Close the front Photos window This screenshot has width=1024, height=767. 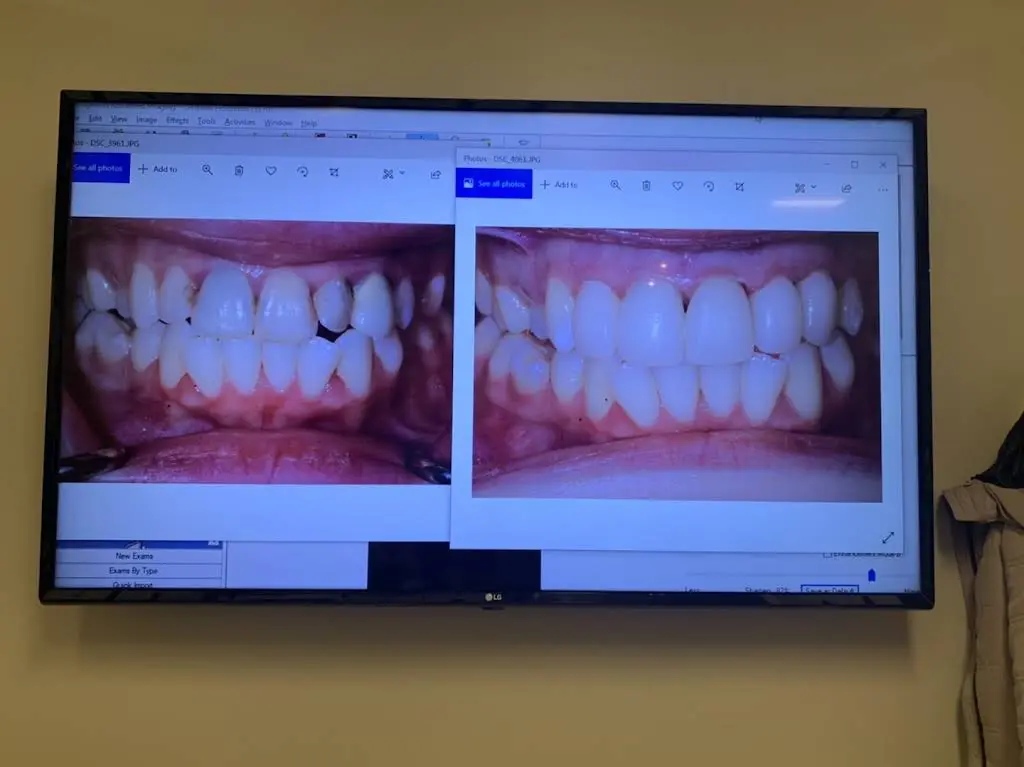pos(883,165)
